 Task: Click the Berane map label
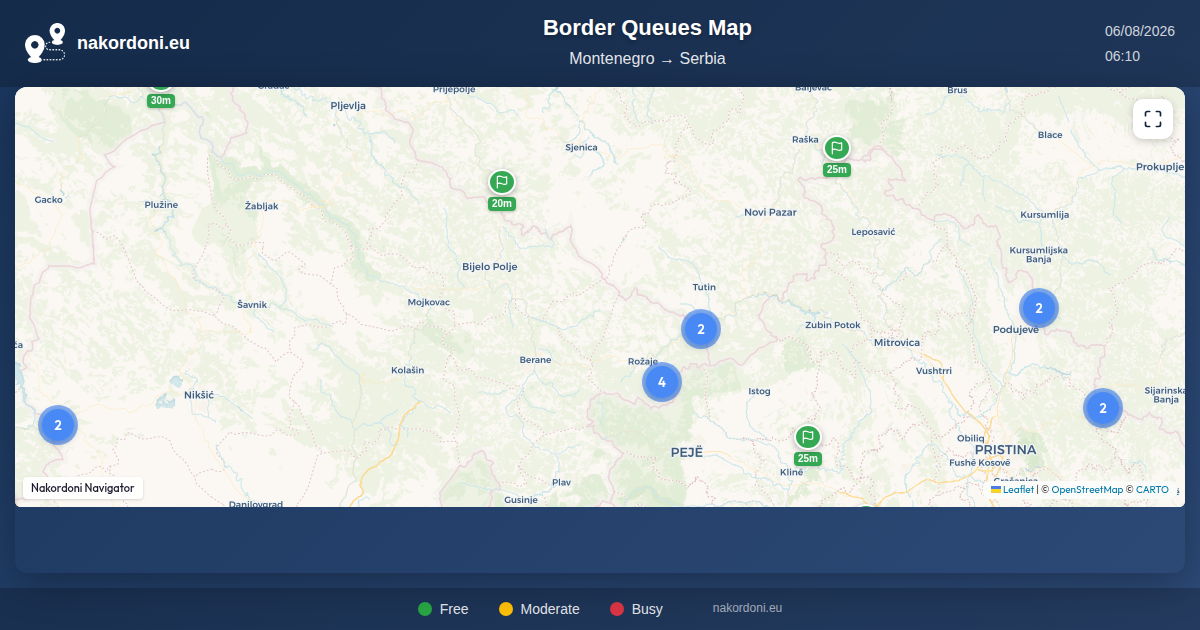[x=536, y=360]
